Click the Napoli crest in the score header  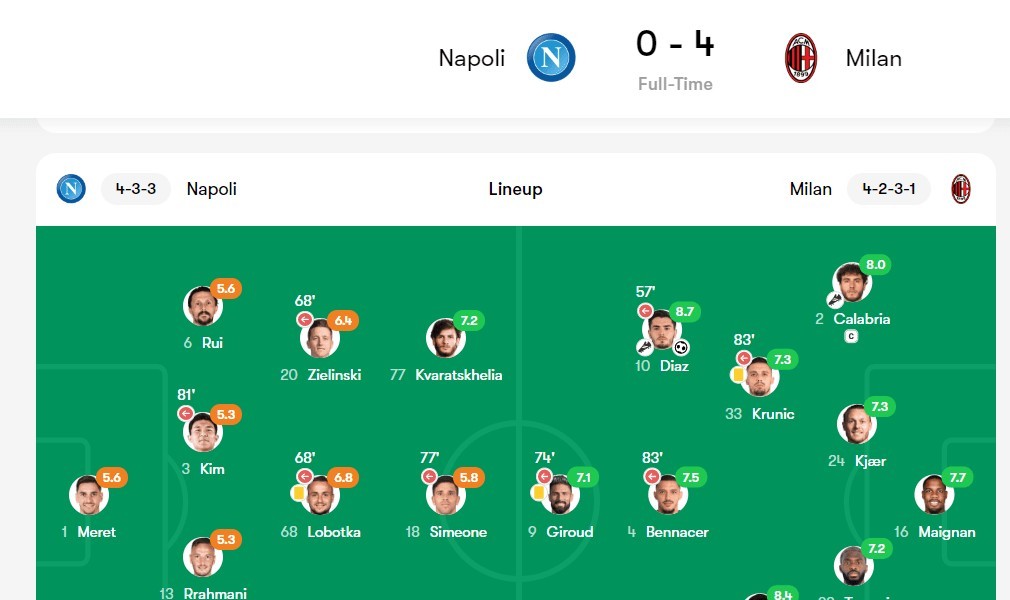coord(551,58)
